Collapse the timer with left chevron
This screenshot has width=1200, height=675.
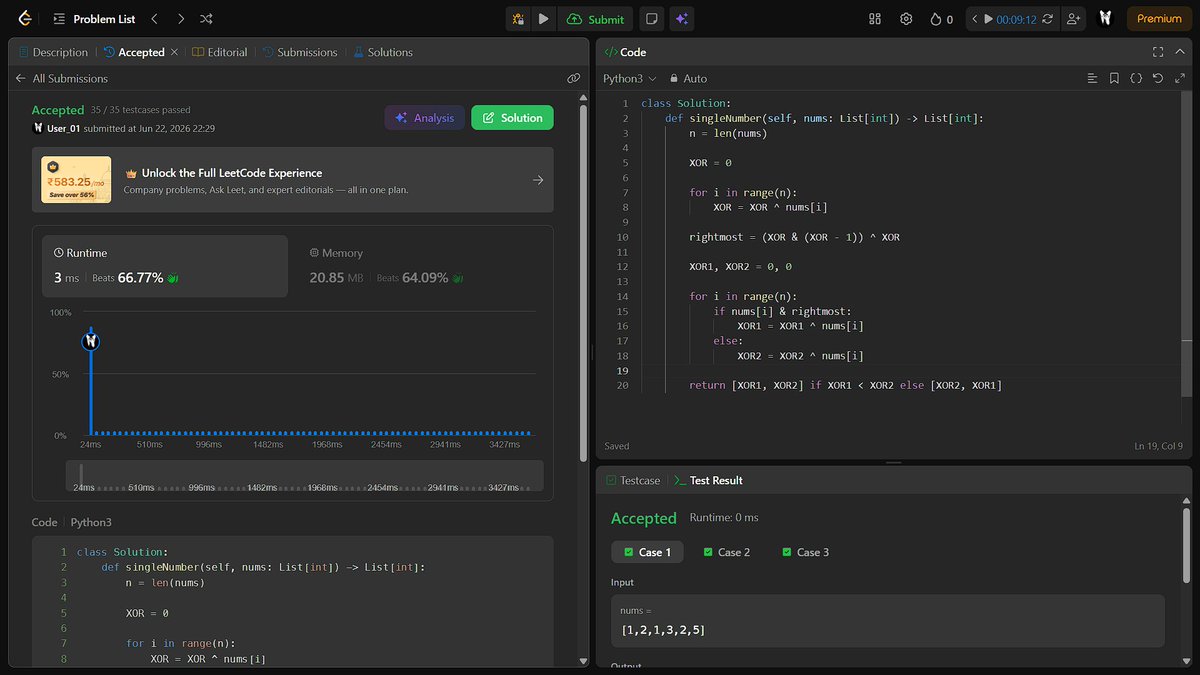(975, 18)
